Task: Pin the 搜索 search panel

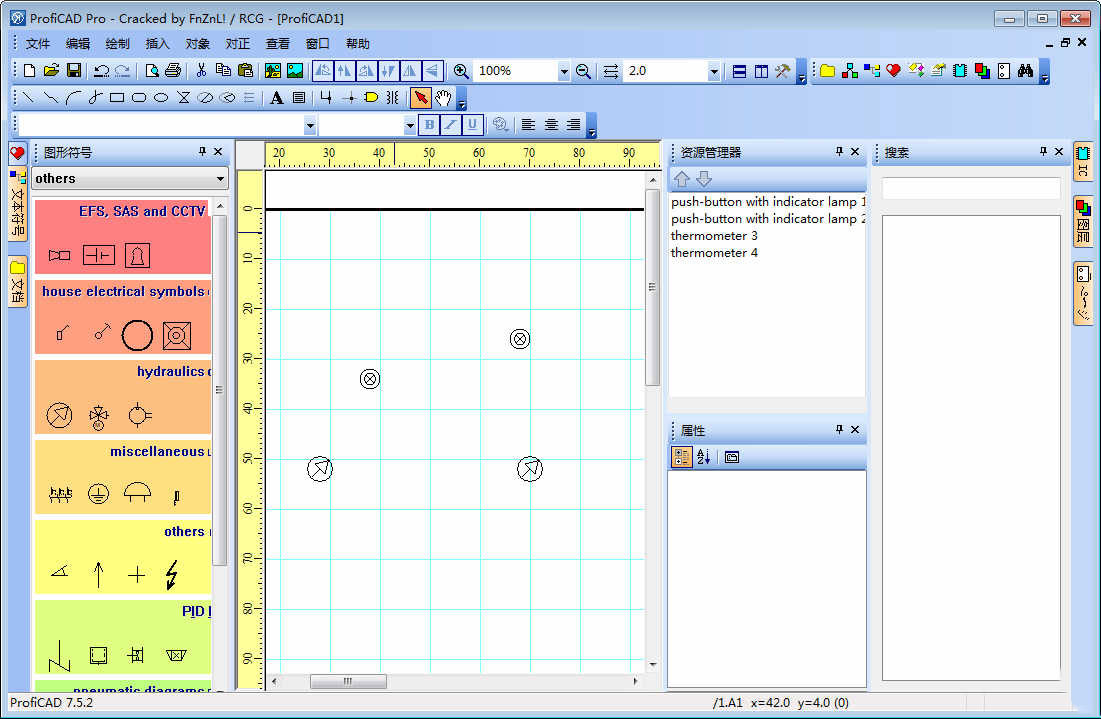Action: 1043,152
